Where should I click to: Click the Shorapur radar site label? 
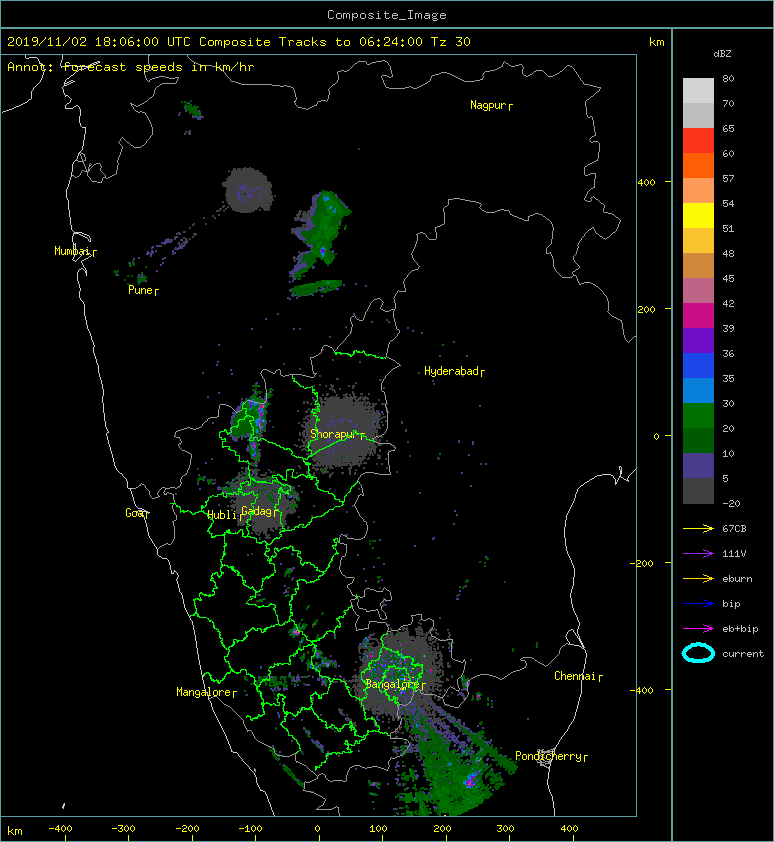337,434
